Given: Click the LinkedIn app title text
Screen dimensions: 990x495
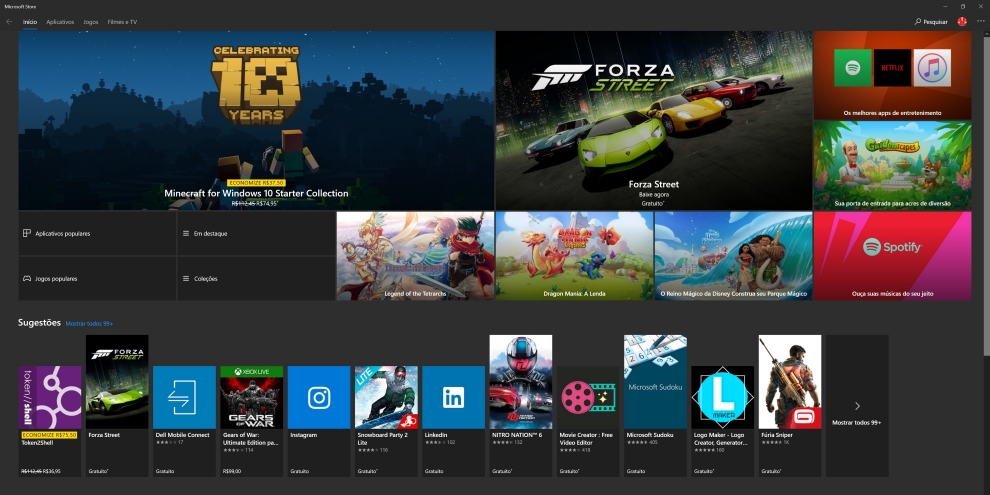Looking at the screenshot, I should [x=436, y=435].
